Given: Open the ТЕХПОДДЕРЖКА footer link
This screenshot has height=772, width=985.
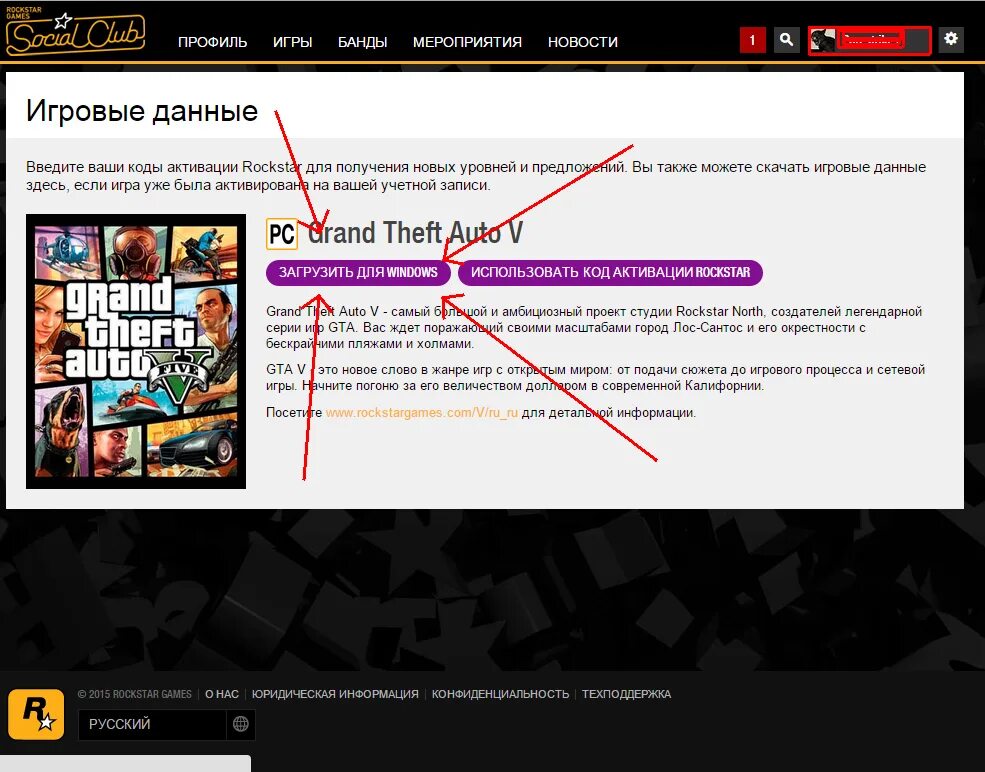Looking at the screenshot, I should point(626,694).
